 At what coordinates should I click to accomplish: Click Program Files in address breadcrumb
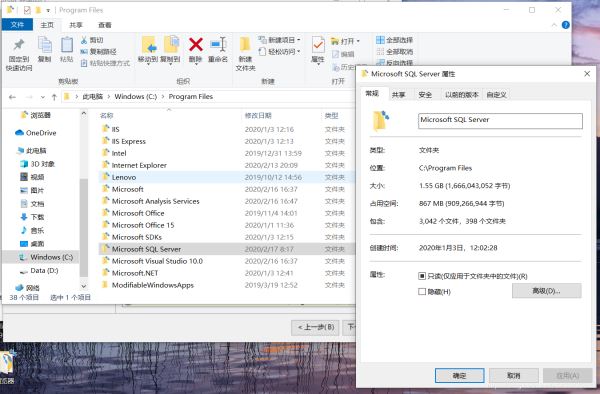click(191, 97)
